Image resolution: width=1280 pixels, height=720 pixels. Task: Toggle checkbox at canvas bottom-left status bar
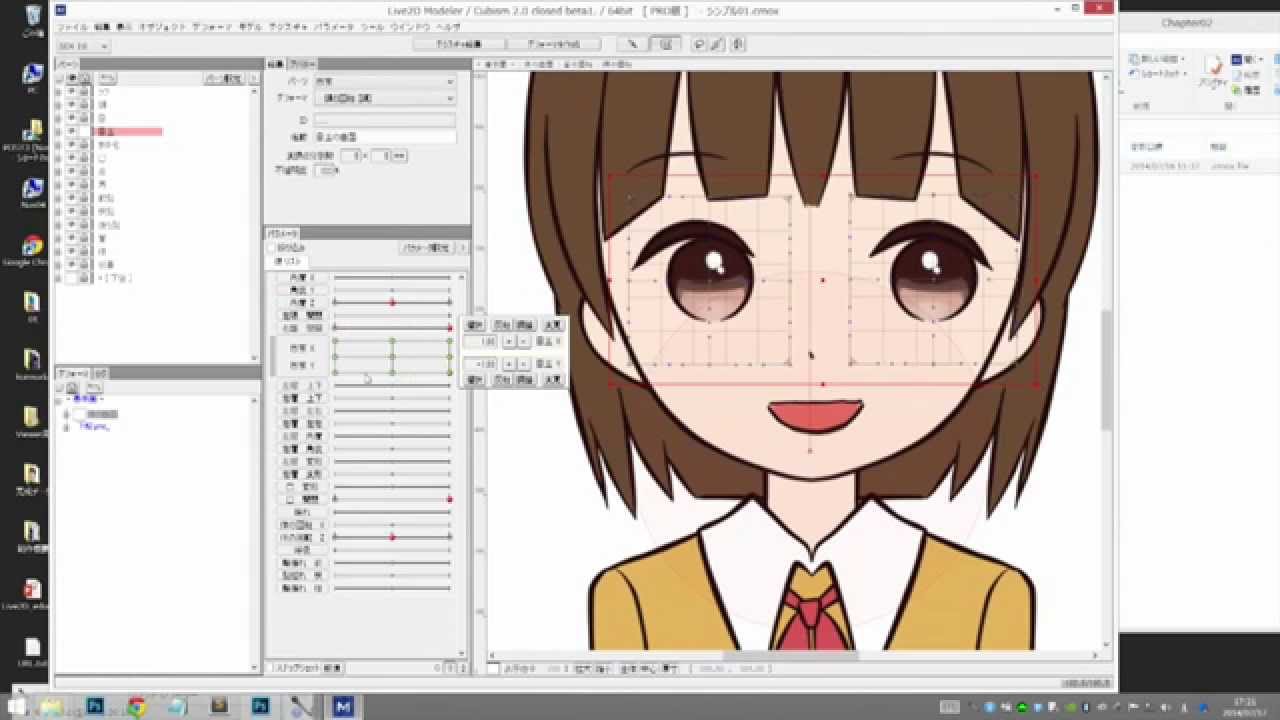[494, 667]
